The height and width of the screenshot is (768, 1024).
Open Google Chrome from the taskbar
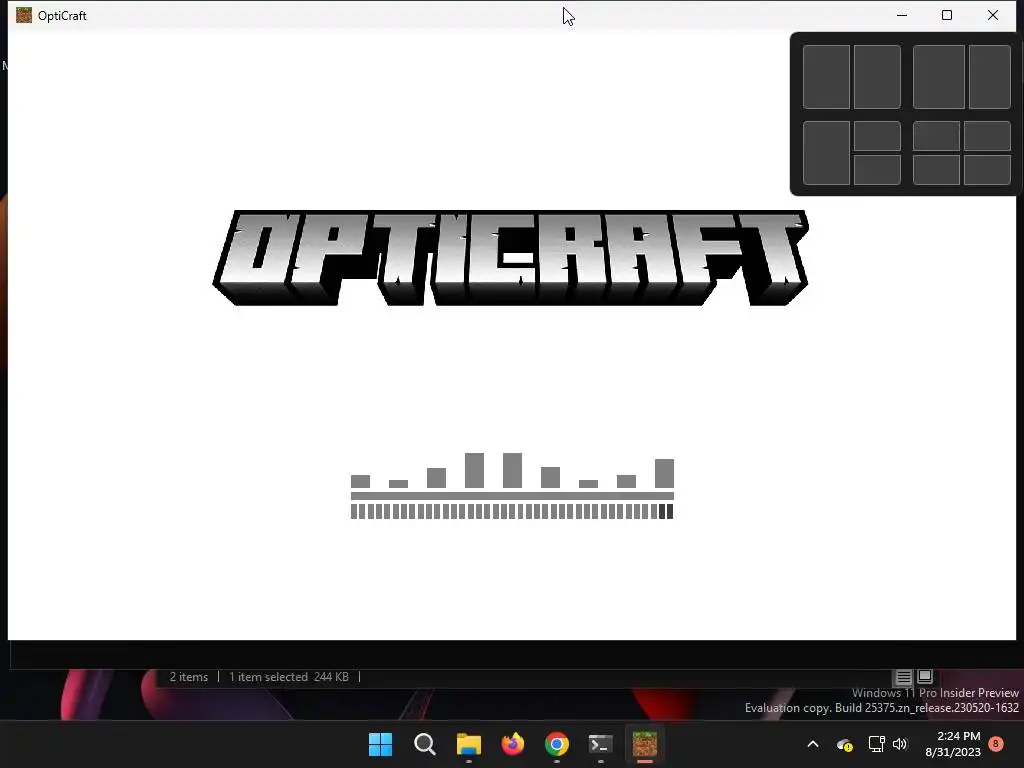tap(556, 744)
